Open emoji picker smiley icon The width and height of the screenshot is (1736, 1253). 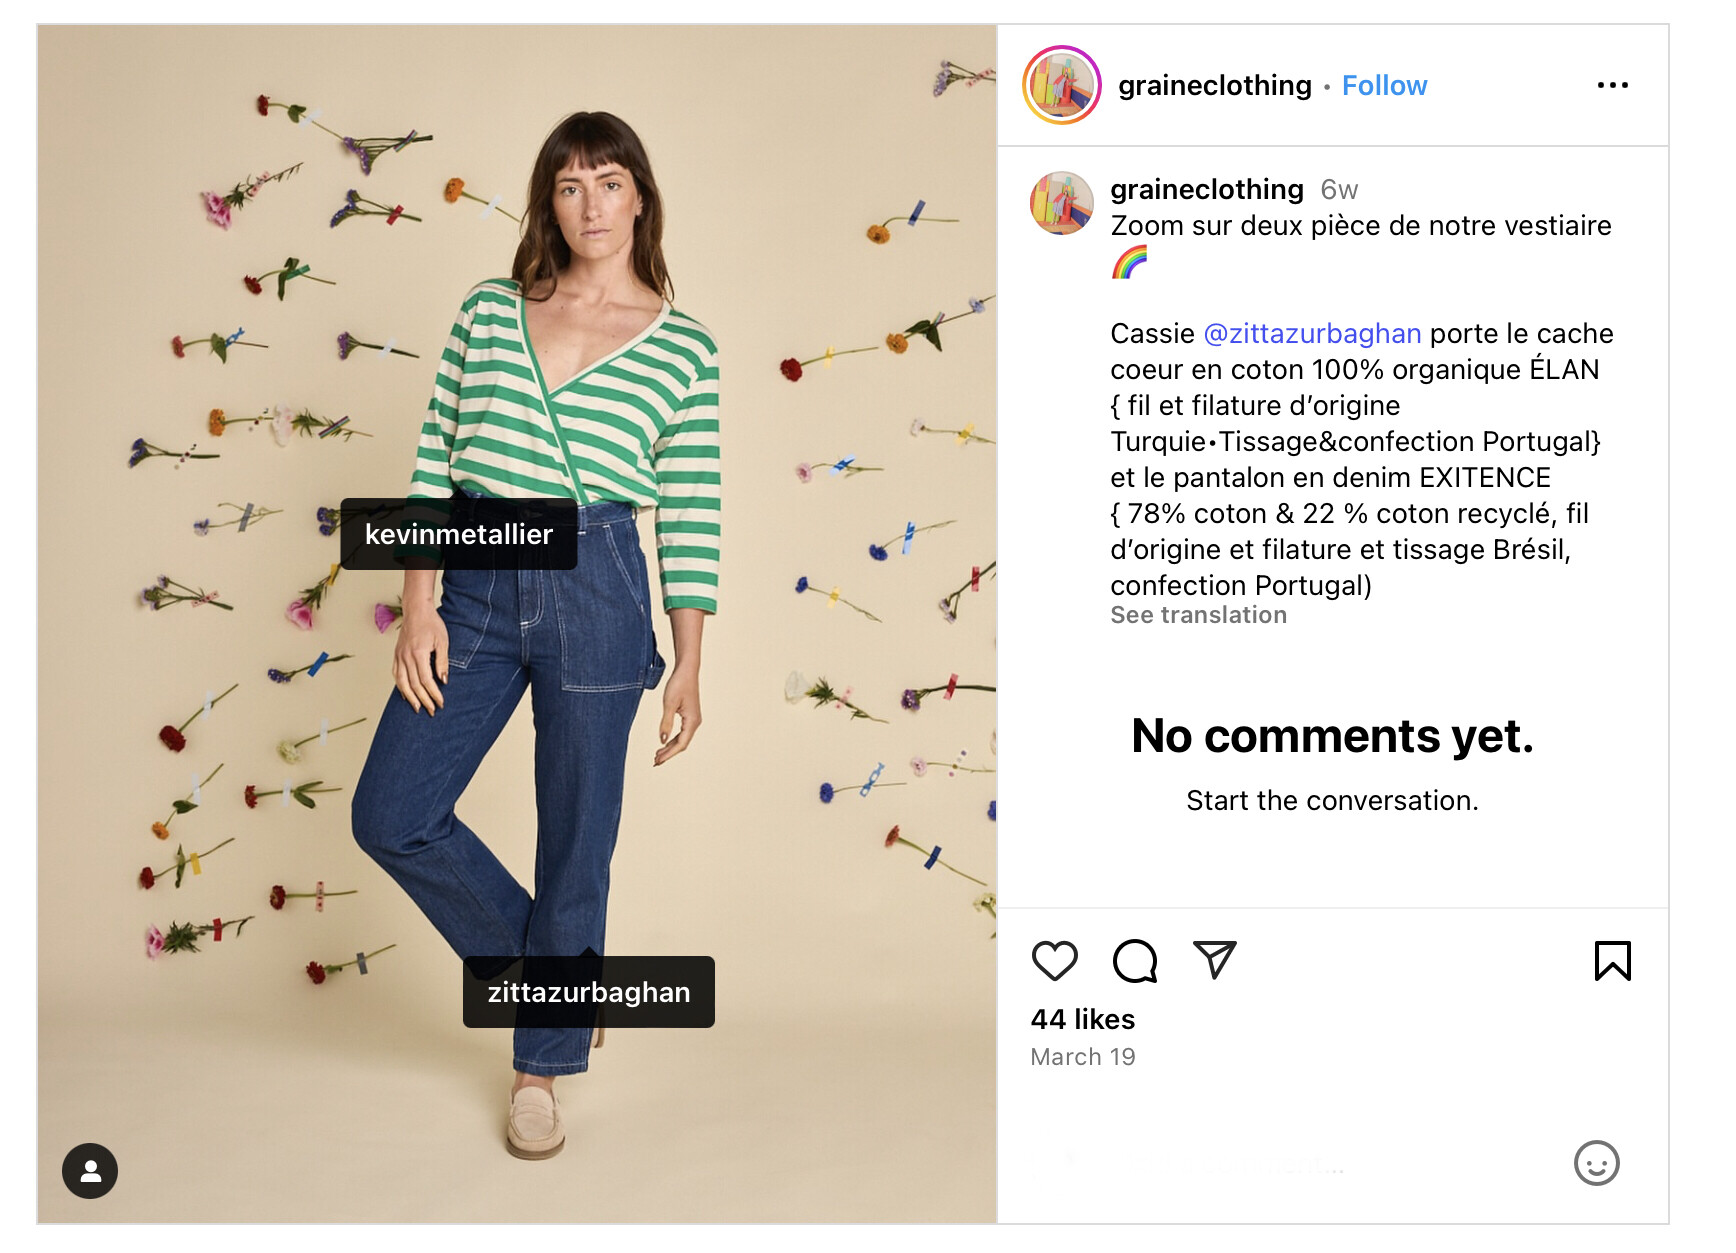coord(1596,1163)
